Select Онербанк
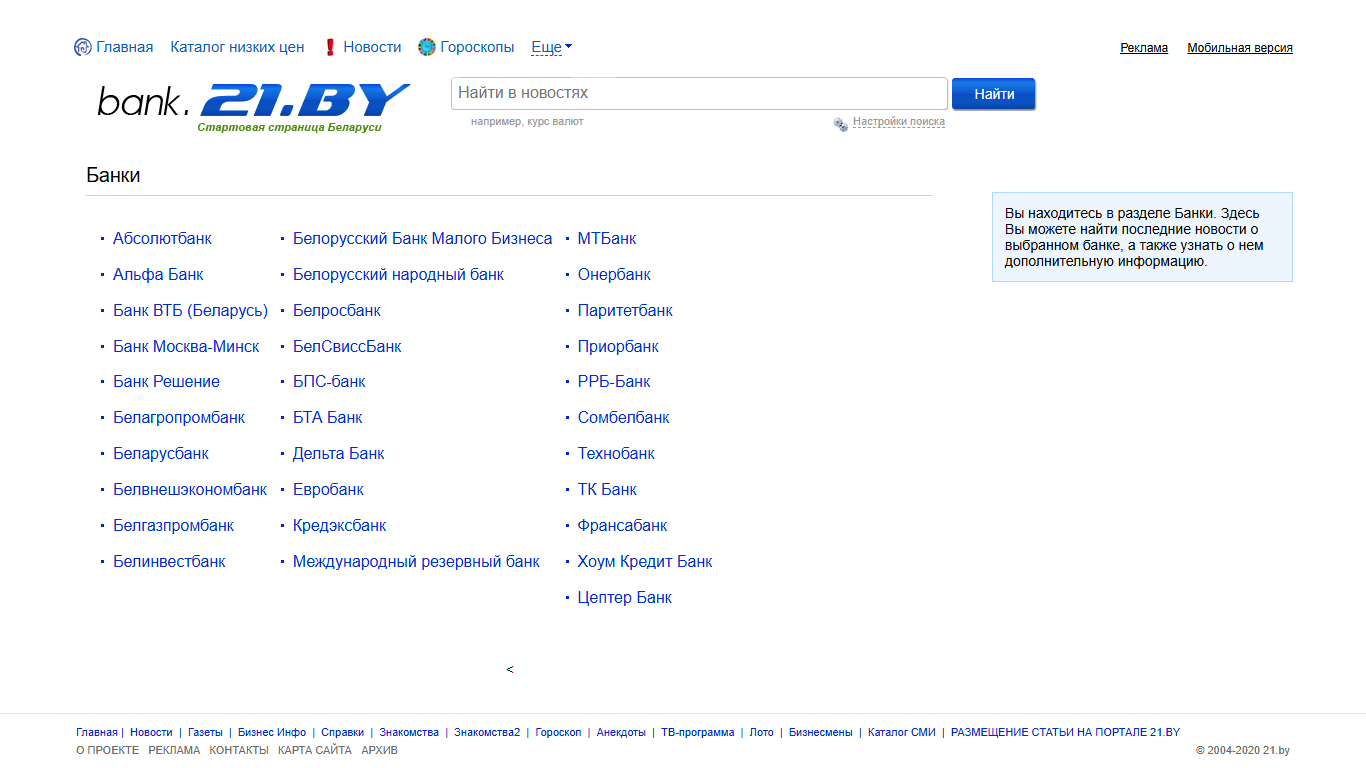Image resolution: width=1366 pixels, height=768 pixels. 614,275
